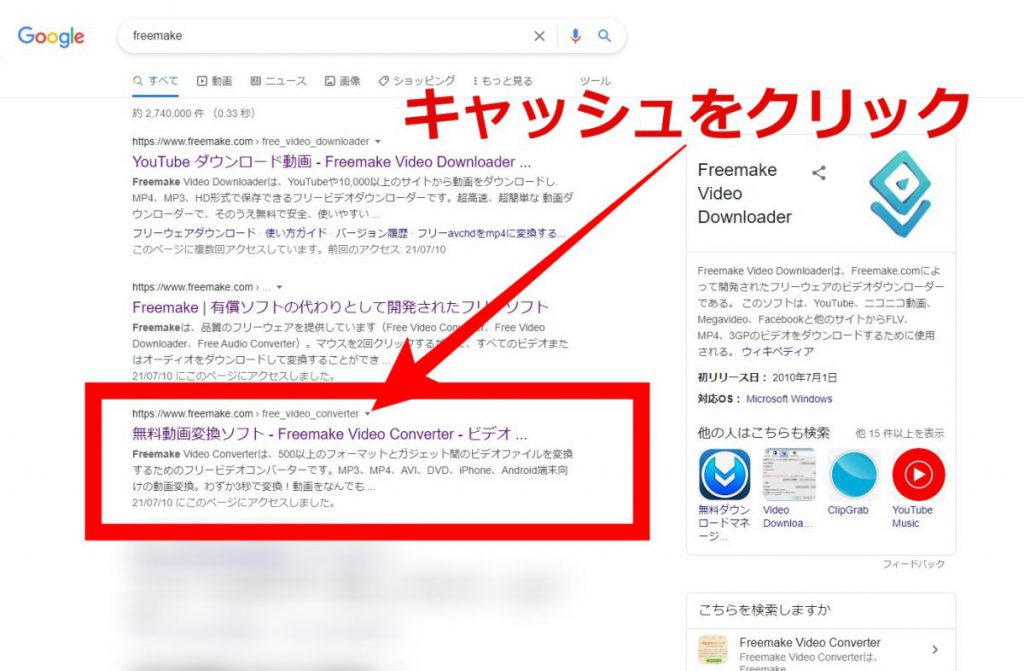Open the ClipGrab related search icon
Viewport: 1024px width, 671px height.
tap(854, 474)
